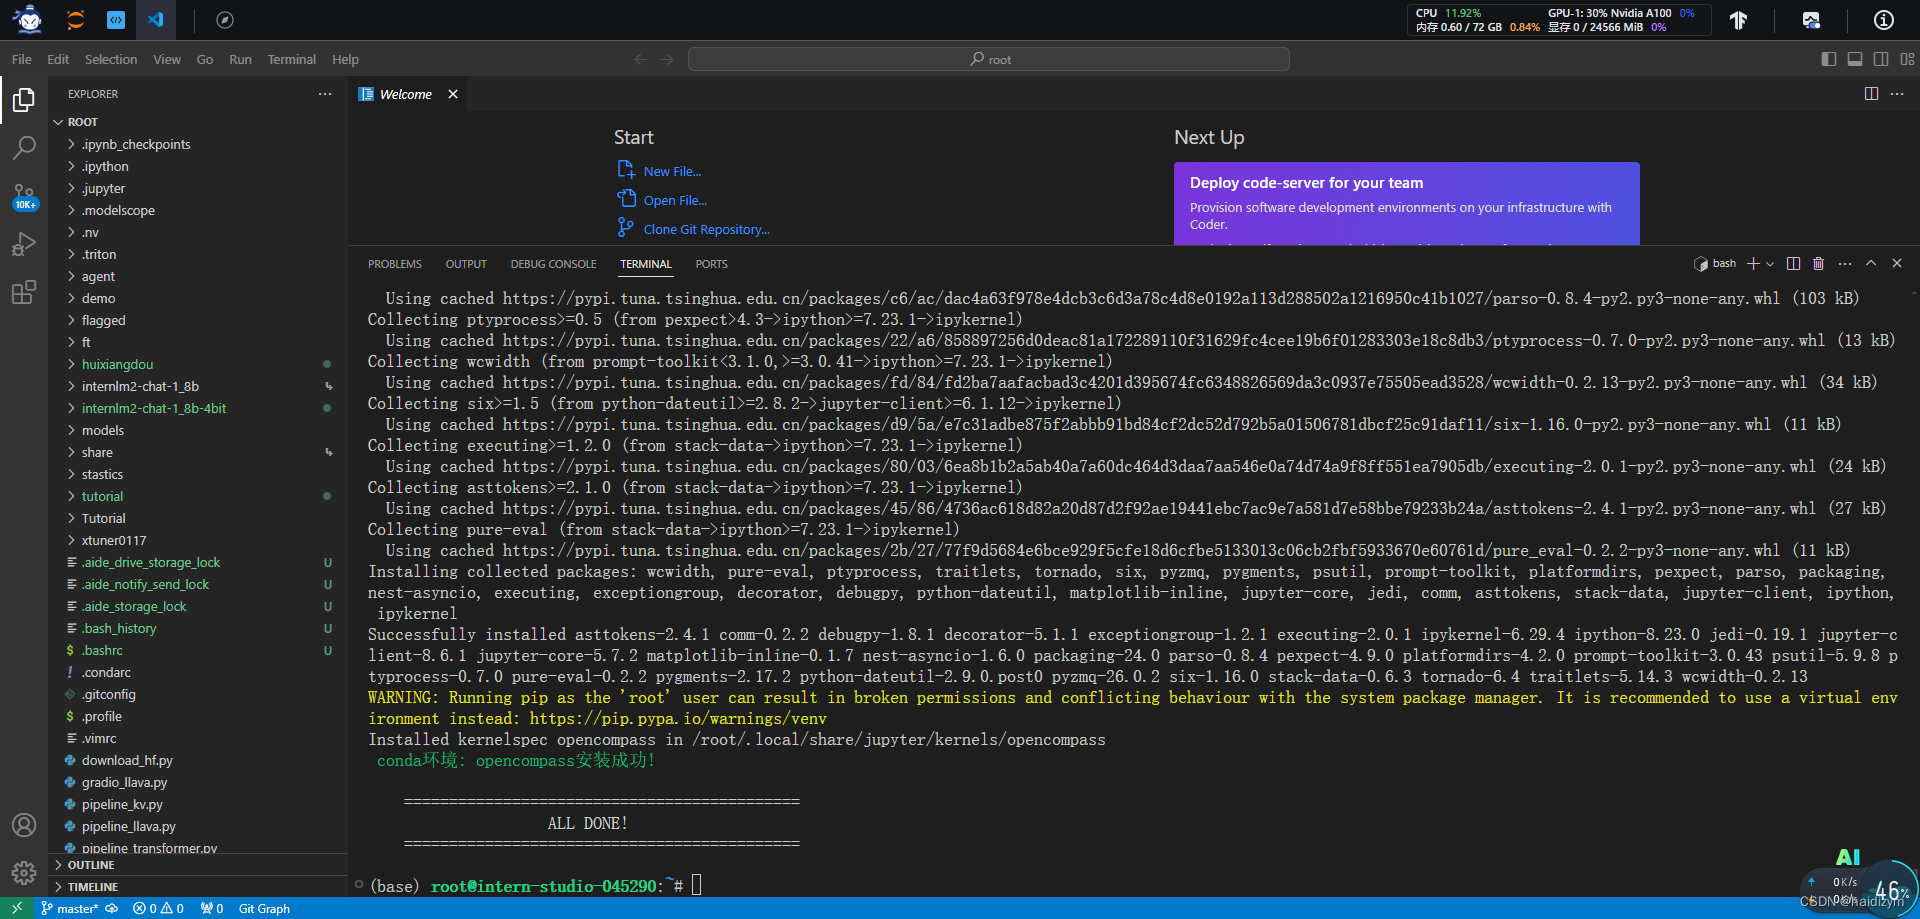Close the Welcome tab
Screen dimensions: 1920x919
point(453,94)
